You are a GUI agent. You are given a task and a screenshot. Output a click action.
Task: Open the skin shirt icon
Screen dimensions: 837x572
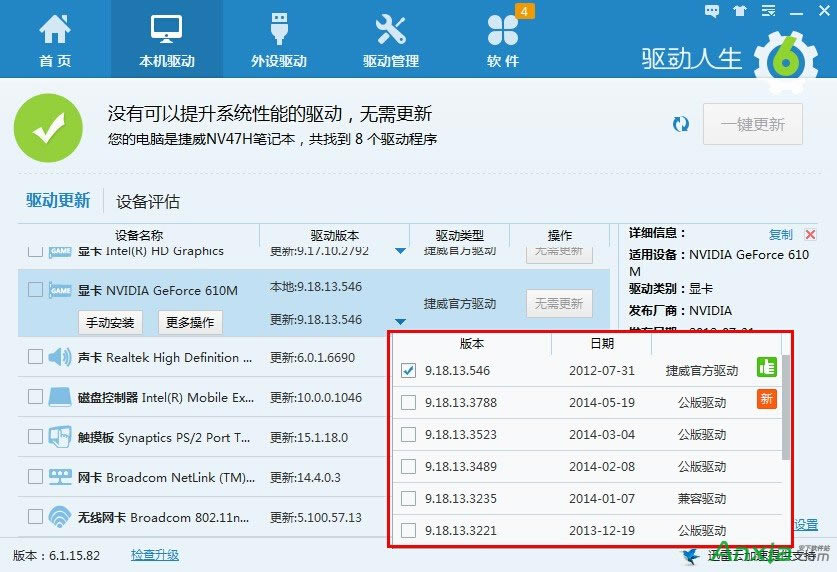coord(739,11)
